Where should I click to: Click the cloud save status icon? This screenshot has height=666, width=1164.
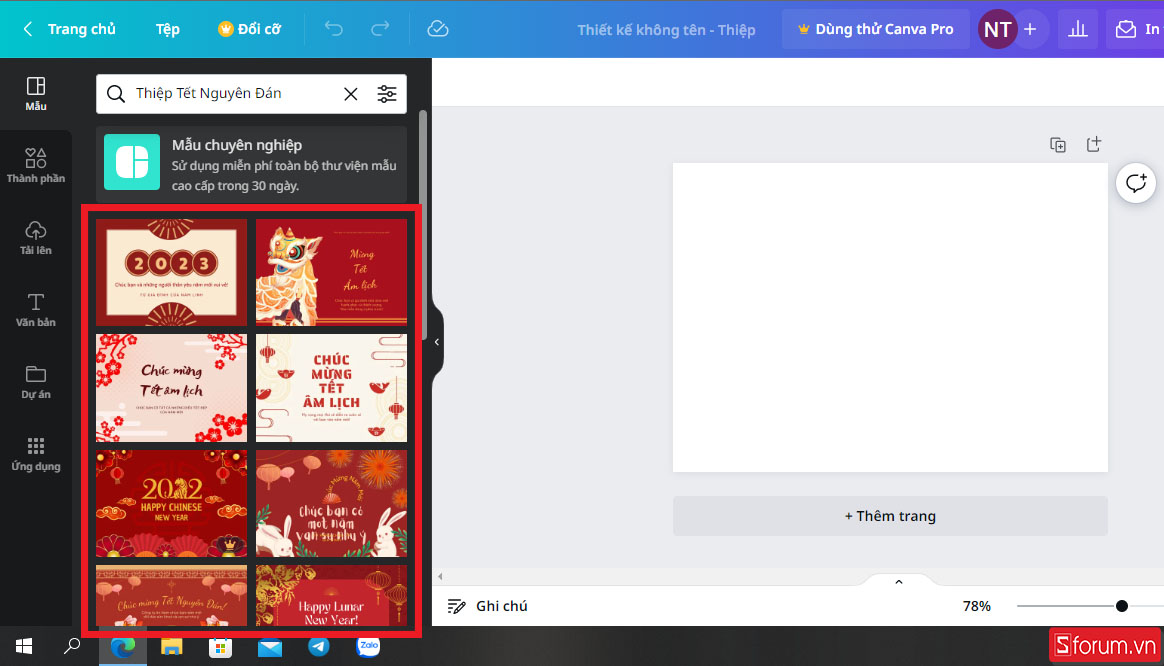point(437,29)
